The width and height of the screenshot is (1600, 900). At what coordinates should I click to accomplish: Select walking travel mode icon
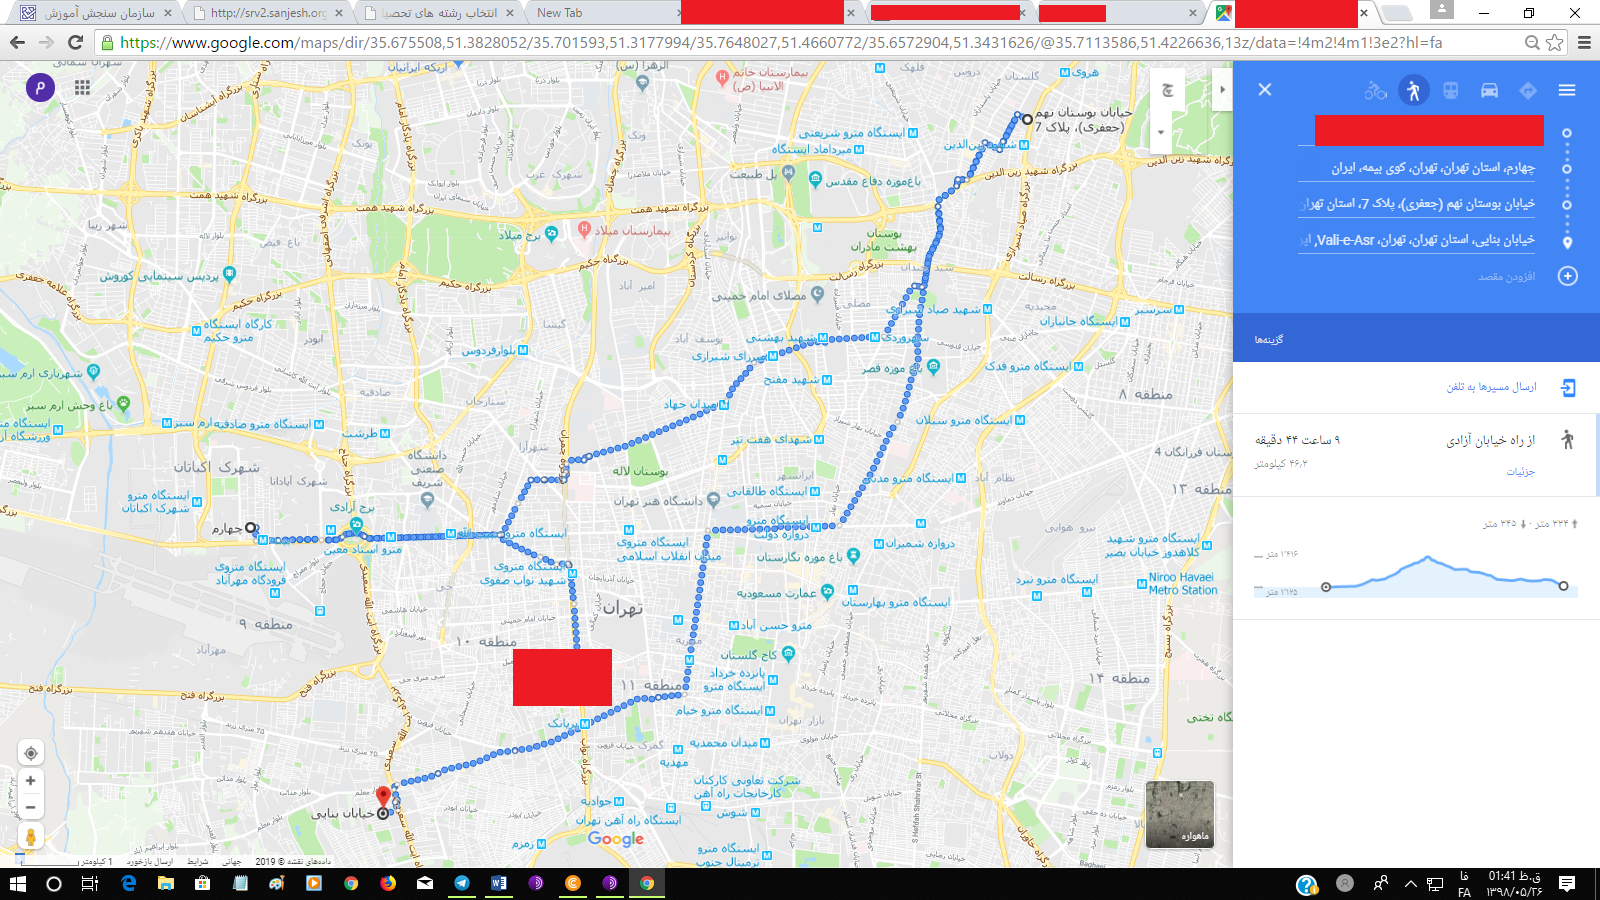pos(1413,91)
